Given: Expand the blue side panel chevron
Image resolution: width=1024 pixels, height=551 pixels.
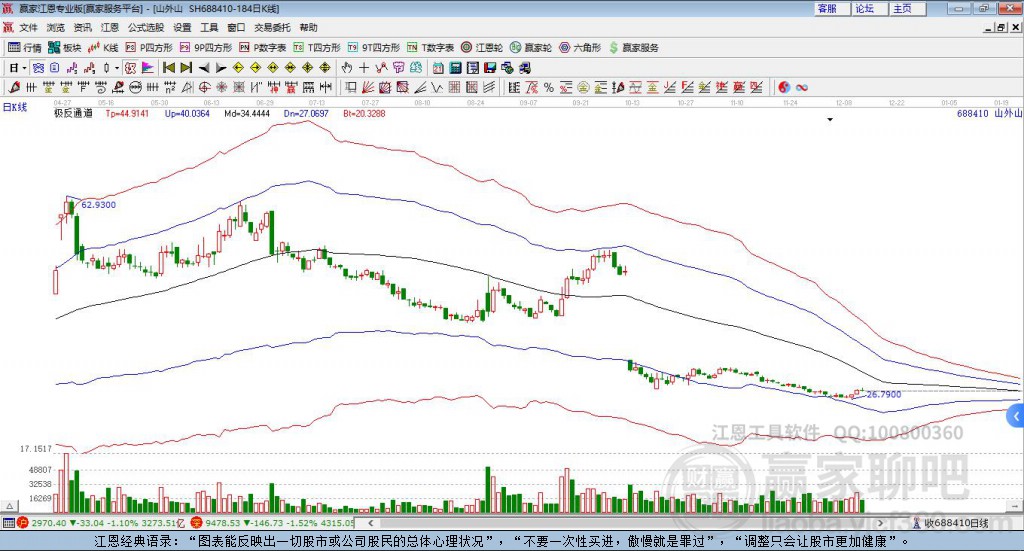Looking at the screenshot, I should pos(1016,416).
